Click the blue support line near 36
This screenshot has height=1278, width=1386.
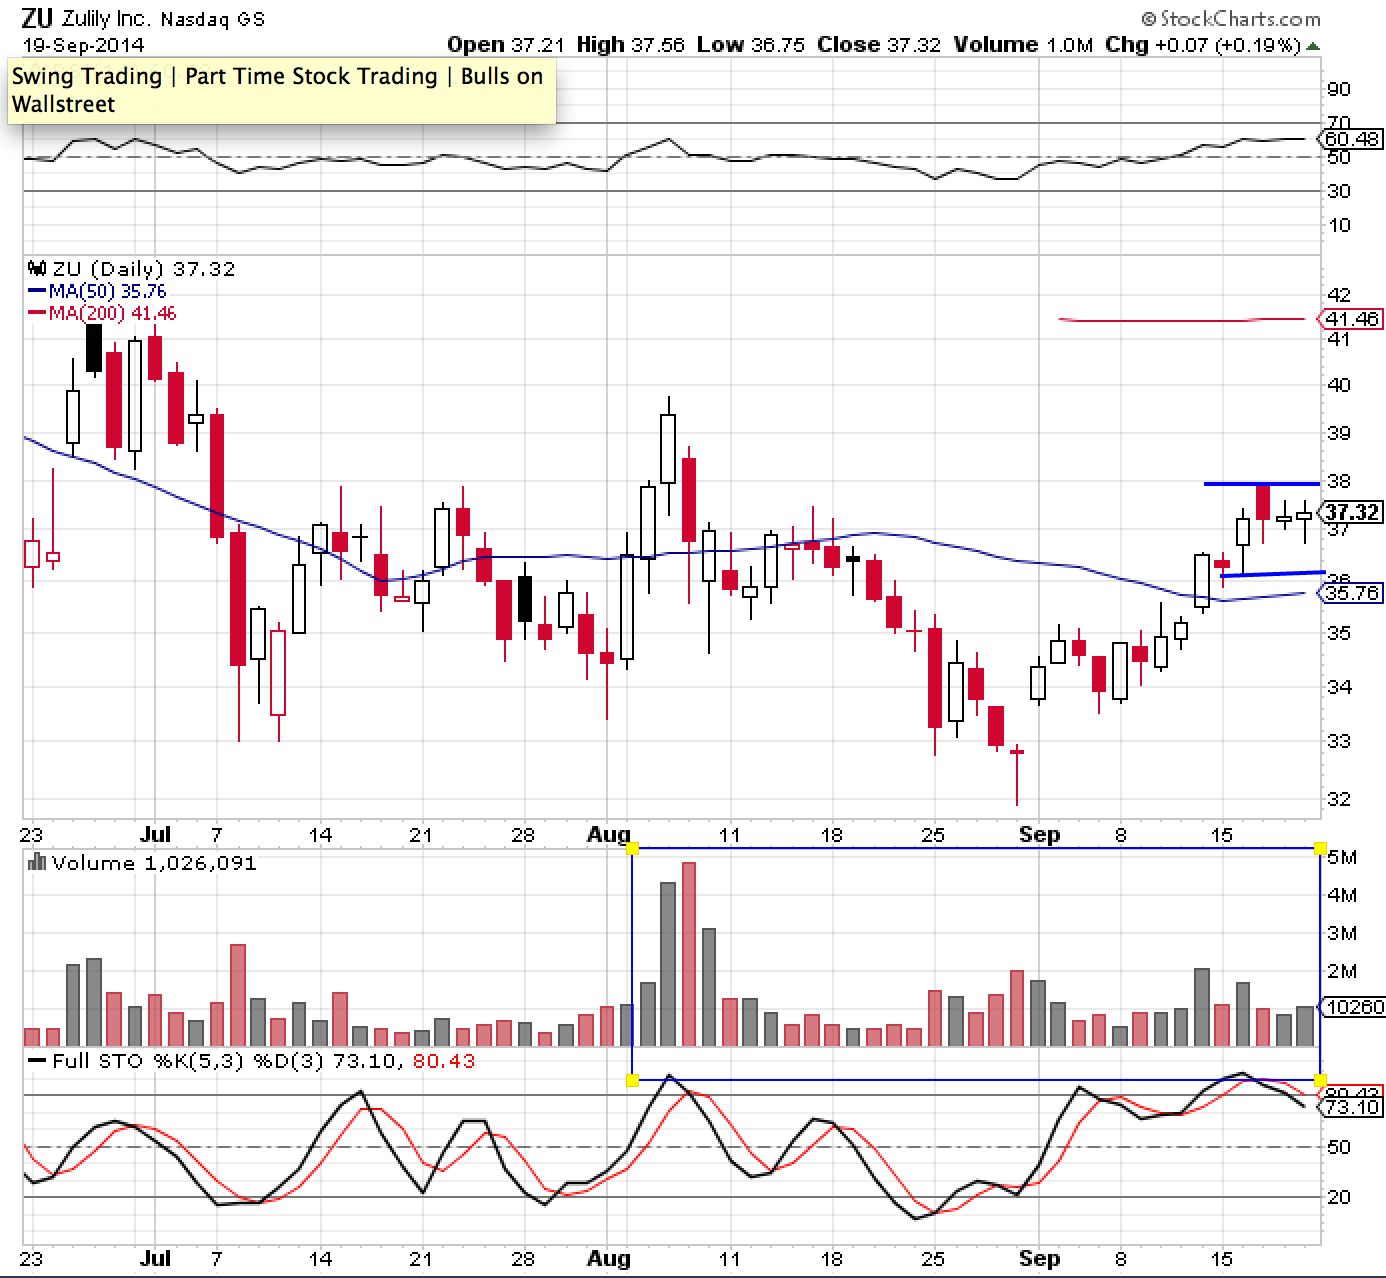[x=1272, y=574]
